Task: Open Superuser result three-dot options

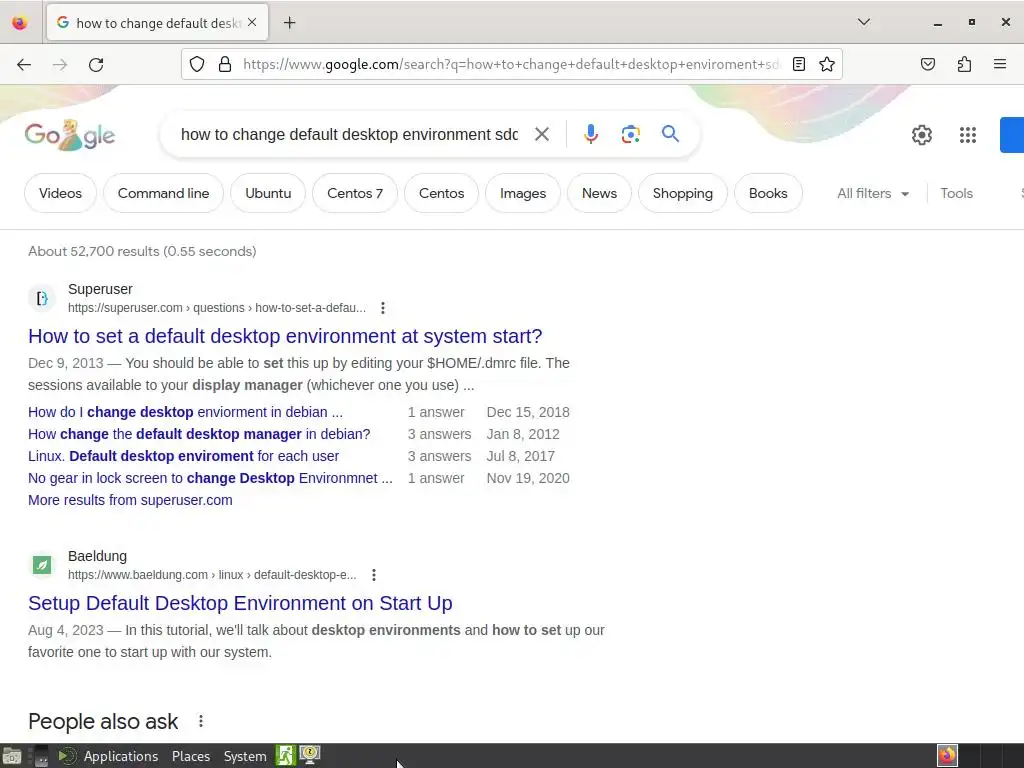Action: (383, 308)
